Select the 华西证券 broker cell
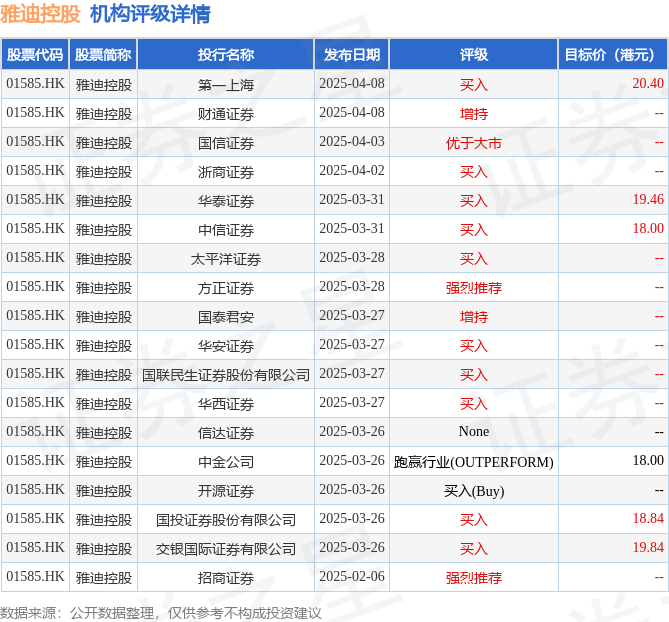The height and width of the screenshot is (622, 669). 226,404
